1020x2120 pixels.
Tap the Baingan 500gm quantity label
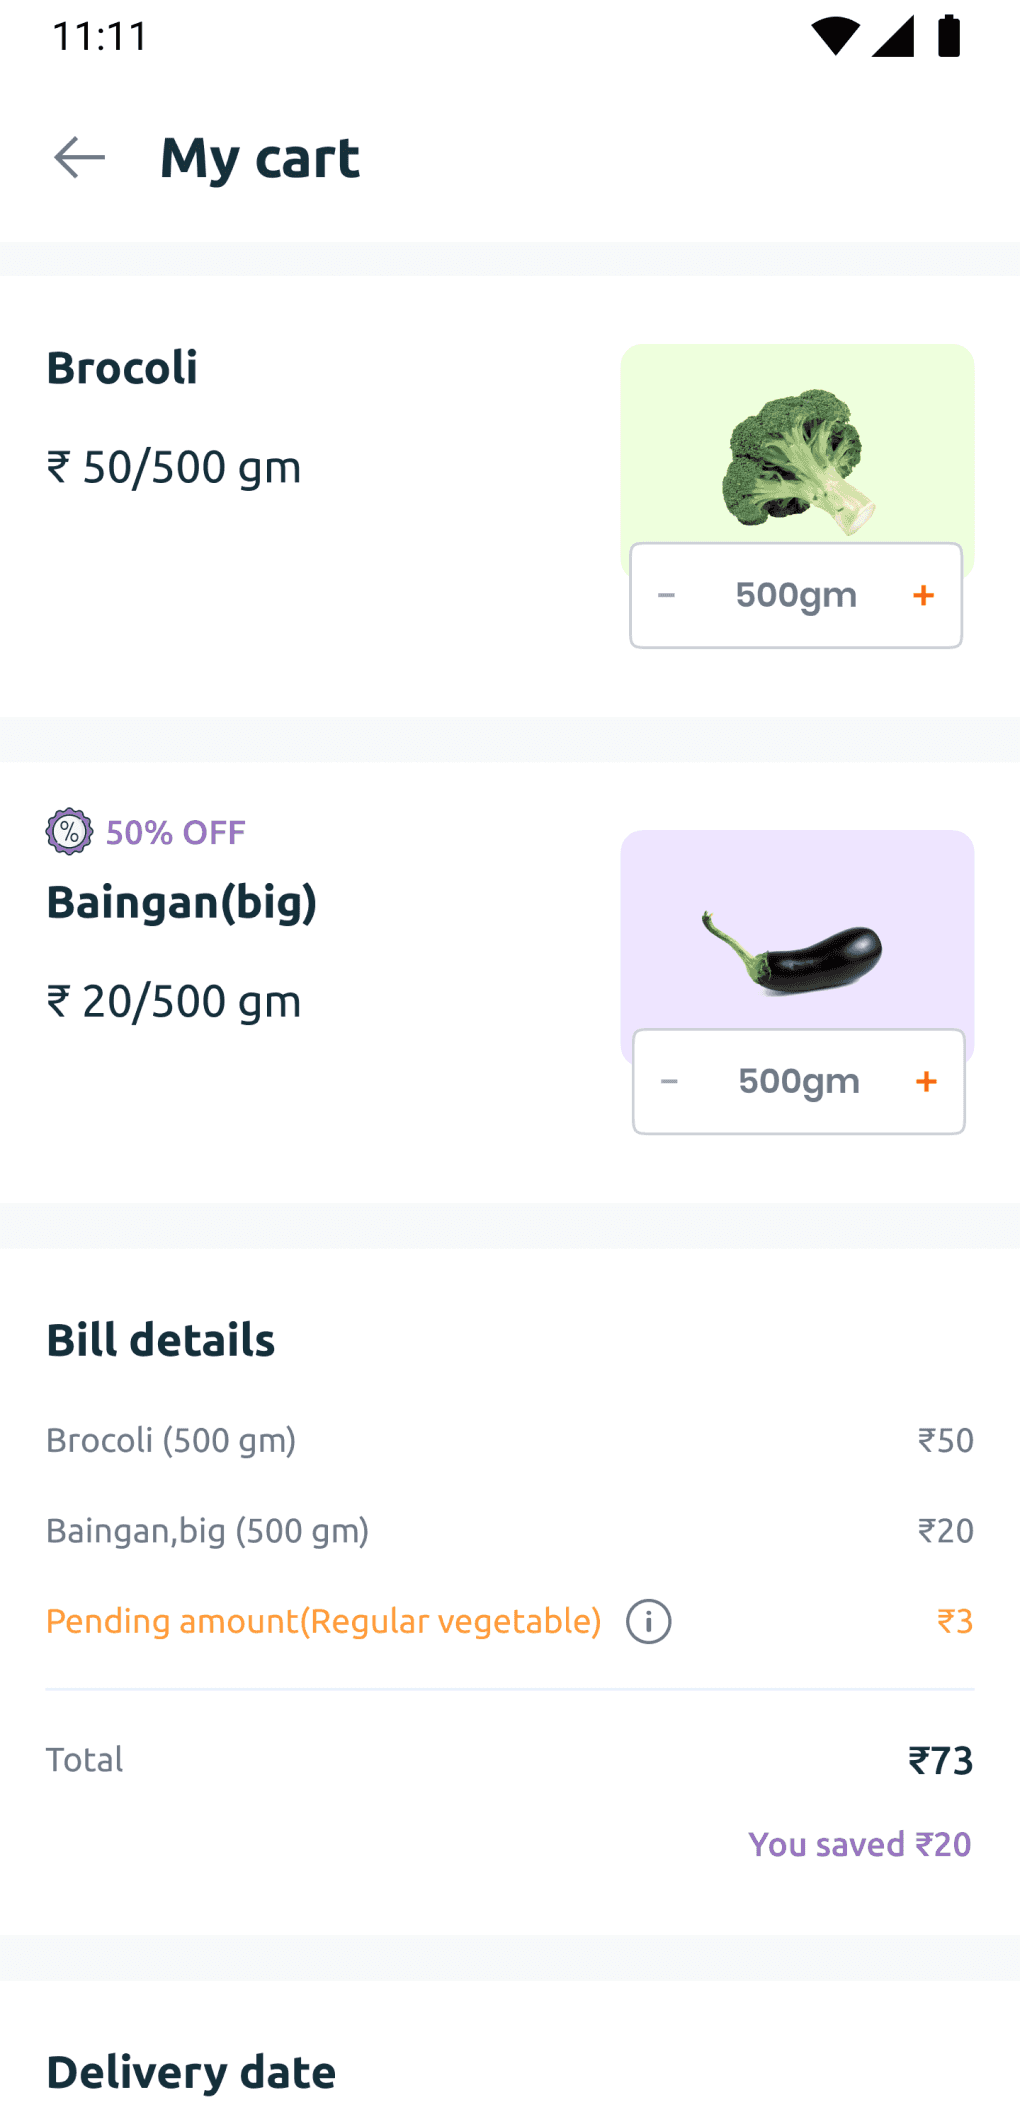click(799, 1081)
